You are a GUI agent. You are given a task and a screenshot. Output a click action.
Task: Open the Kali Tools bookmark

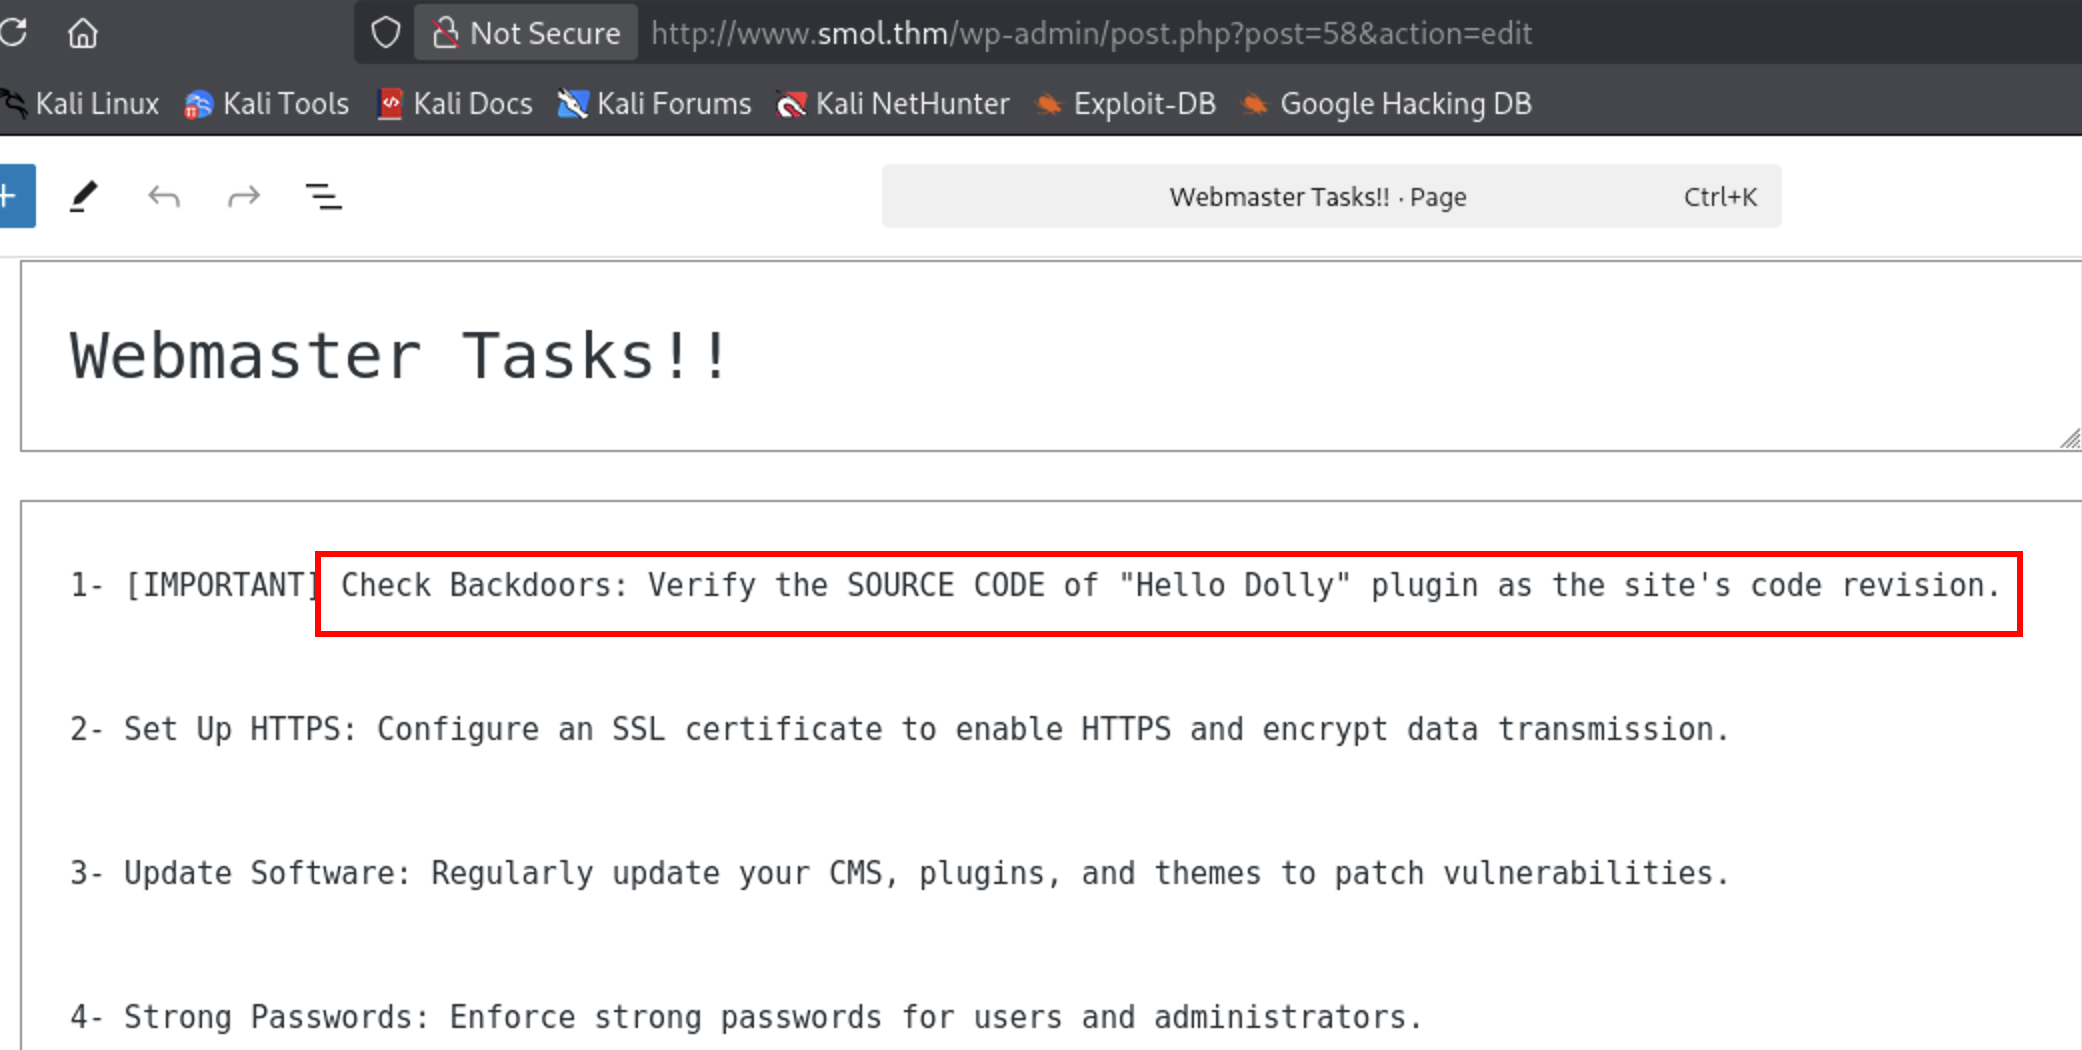click(x=267, y=104)
